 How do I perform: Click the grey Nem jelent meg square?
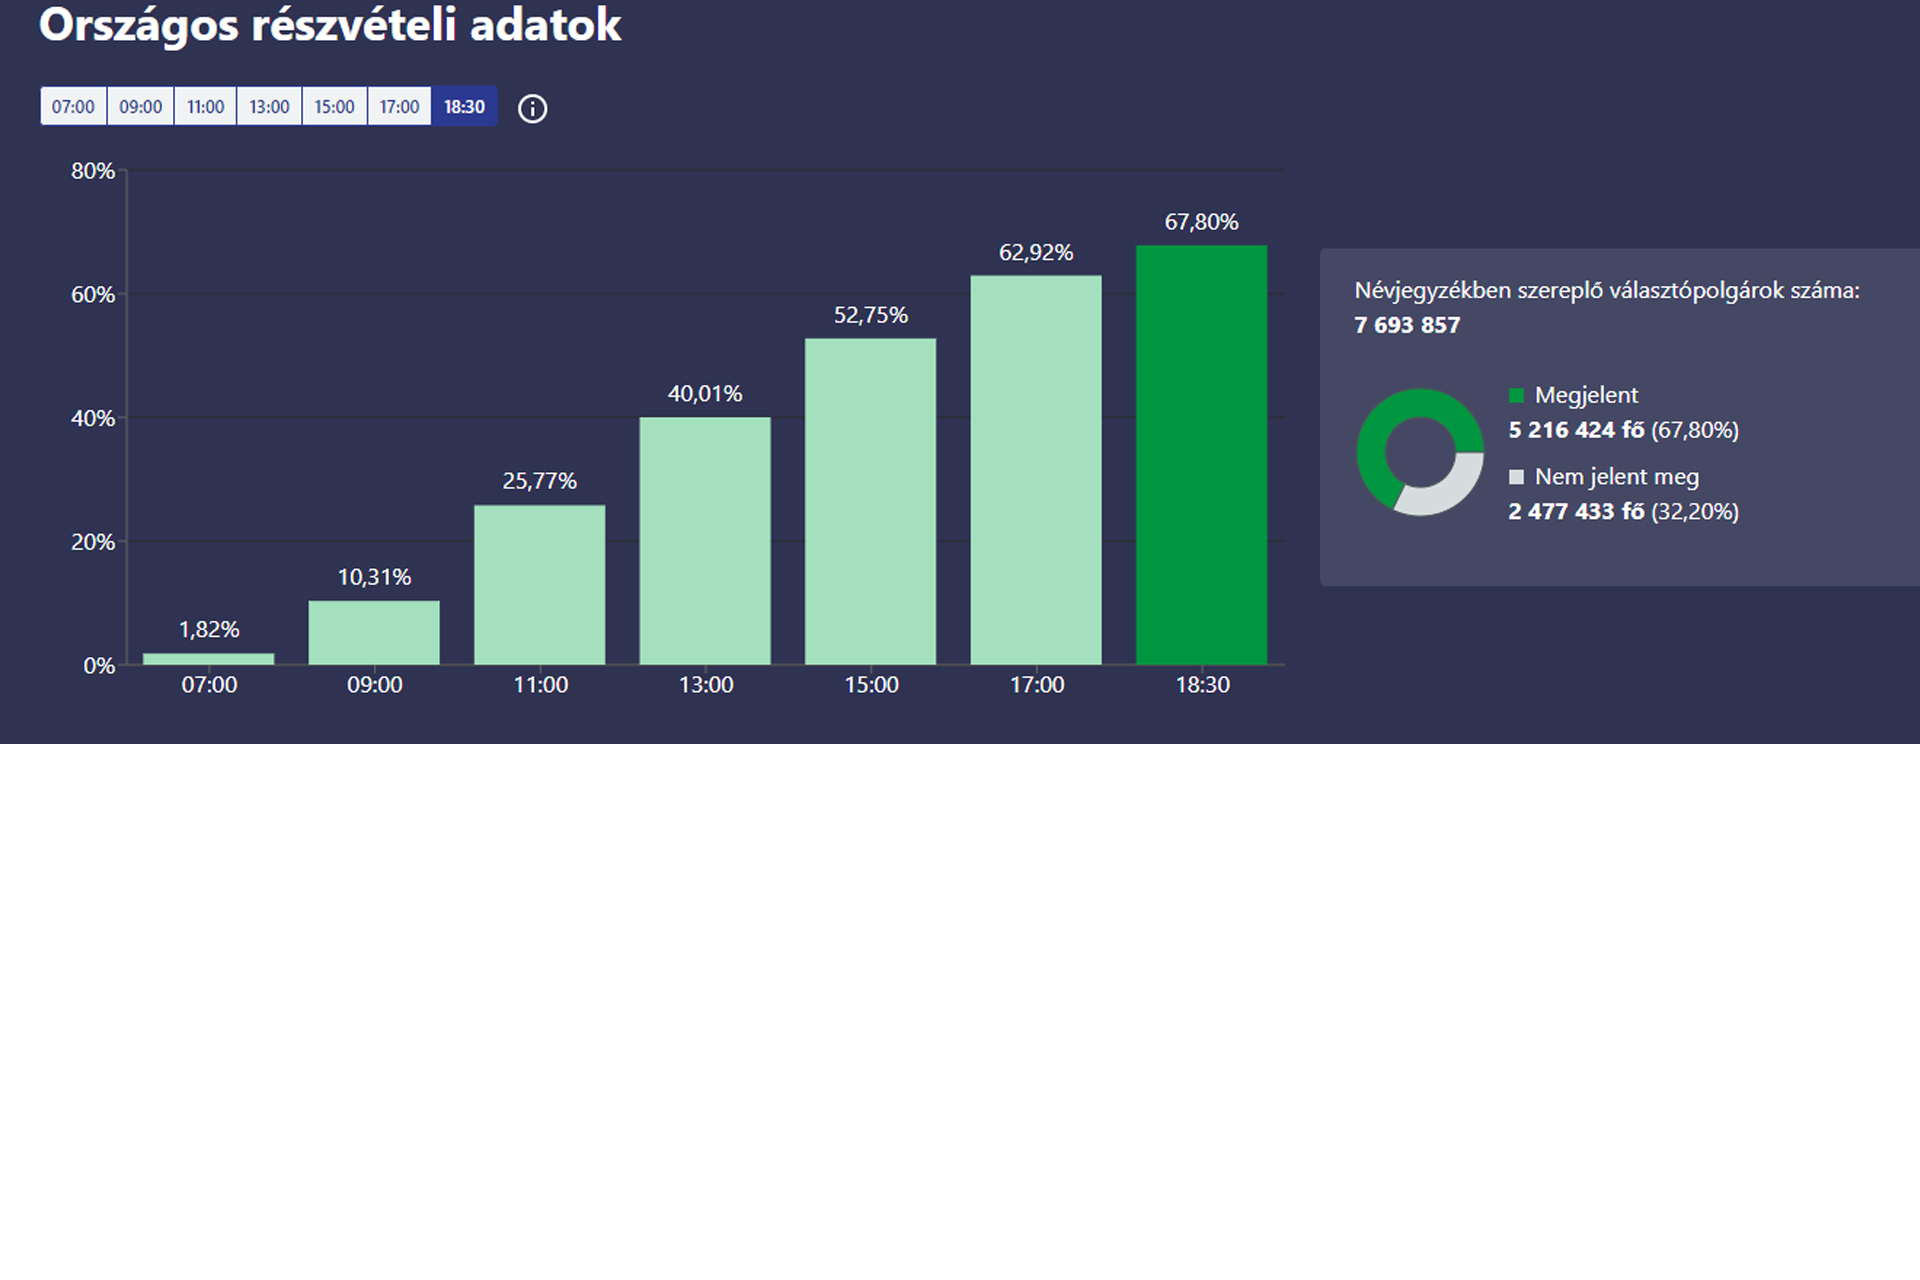[x=1516, y=477]
